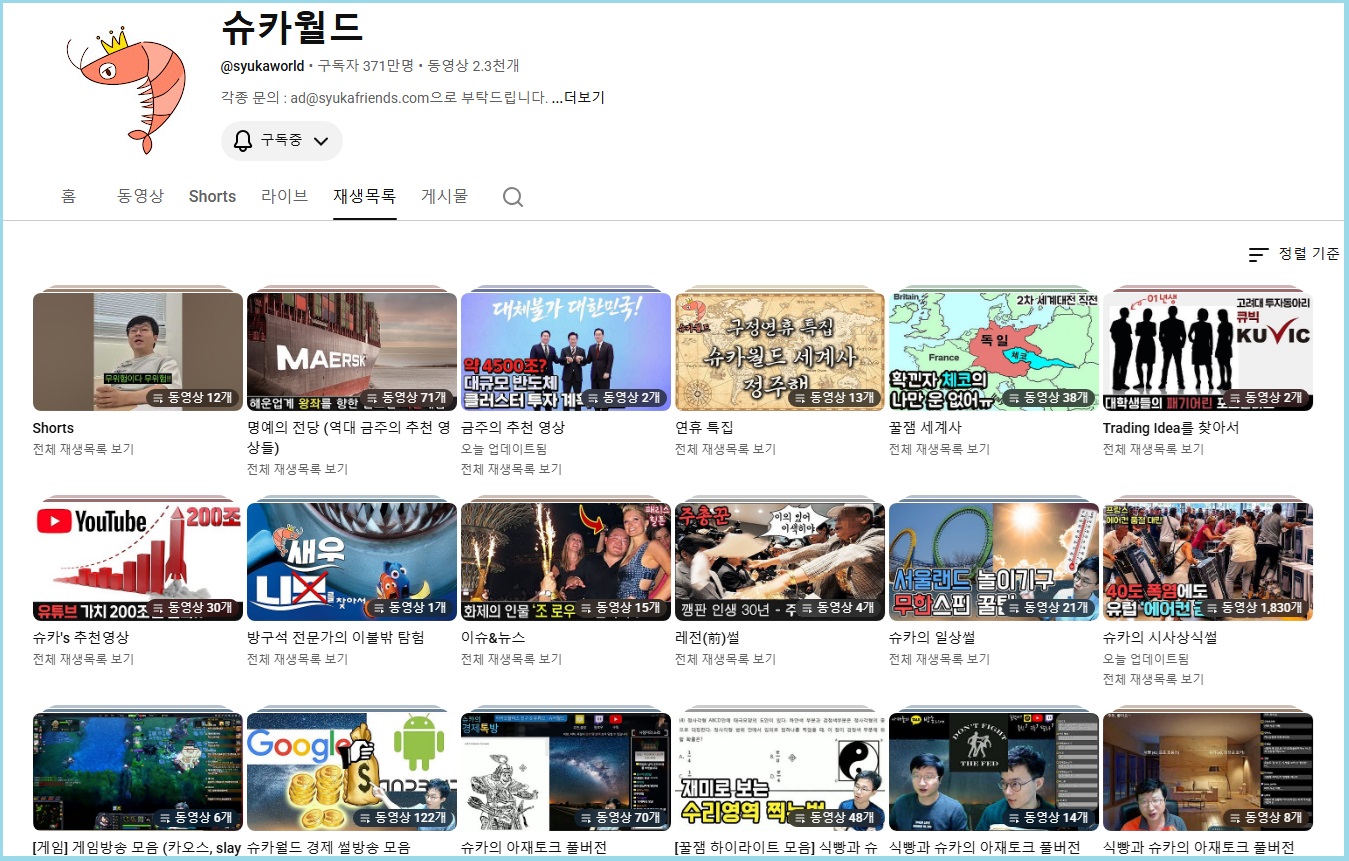Click the 동영상 2.3천개 video count
The height and width of the screenshot is (861, 1349).
pyautogui.click(x=473, y=66)
